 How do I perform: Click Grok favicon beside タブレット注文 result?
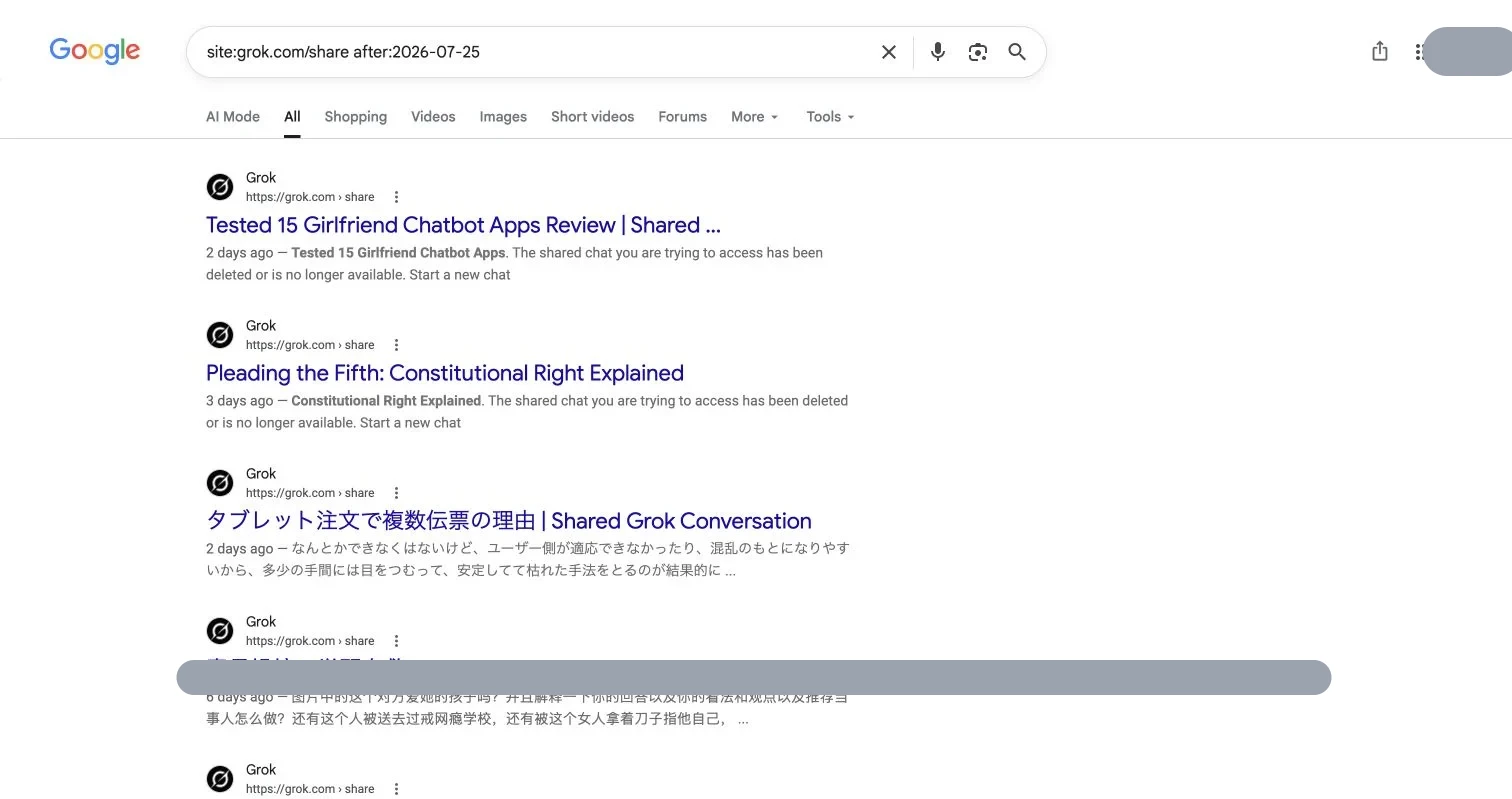(220, 483)
